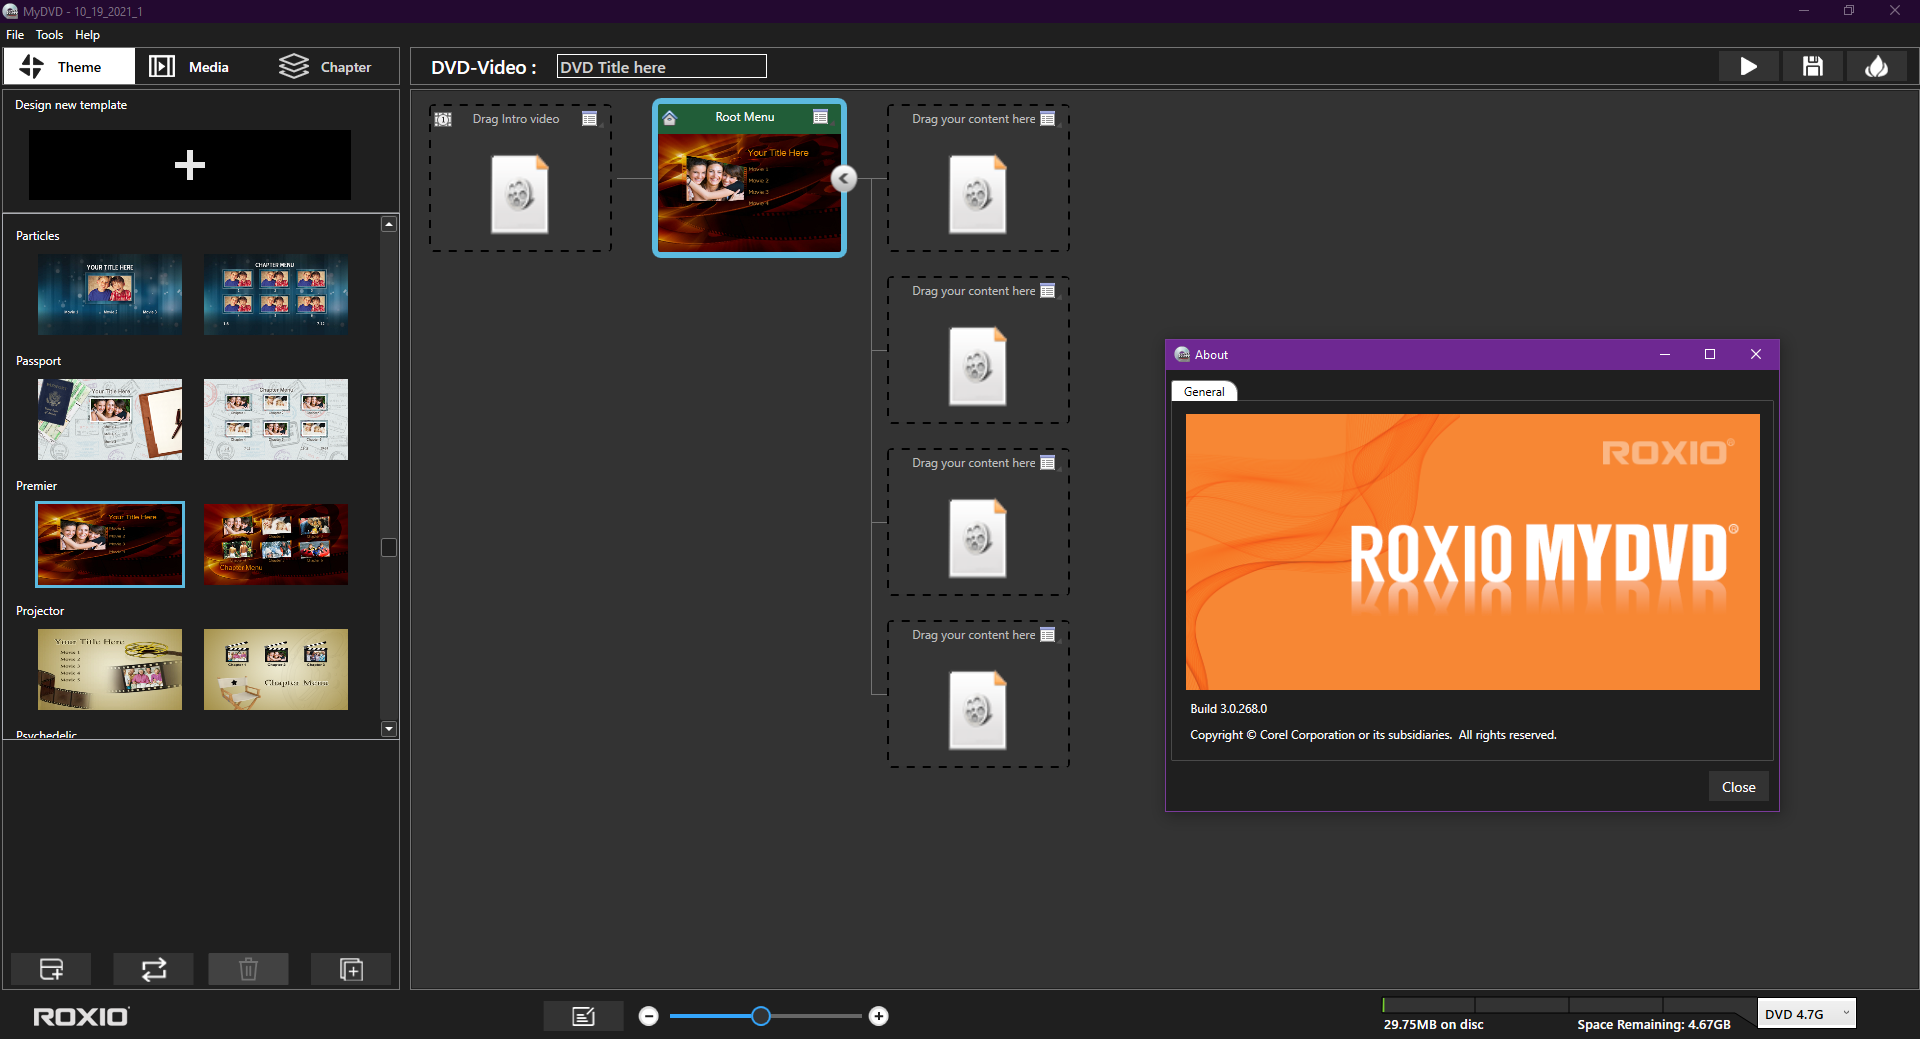Click Close button in About dialog
This screenshot has height=1039, width=1920.
click(x=1738, y=787)
